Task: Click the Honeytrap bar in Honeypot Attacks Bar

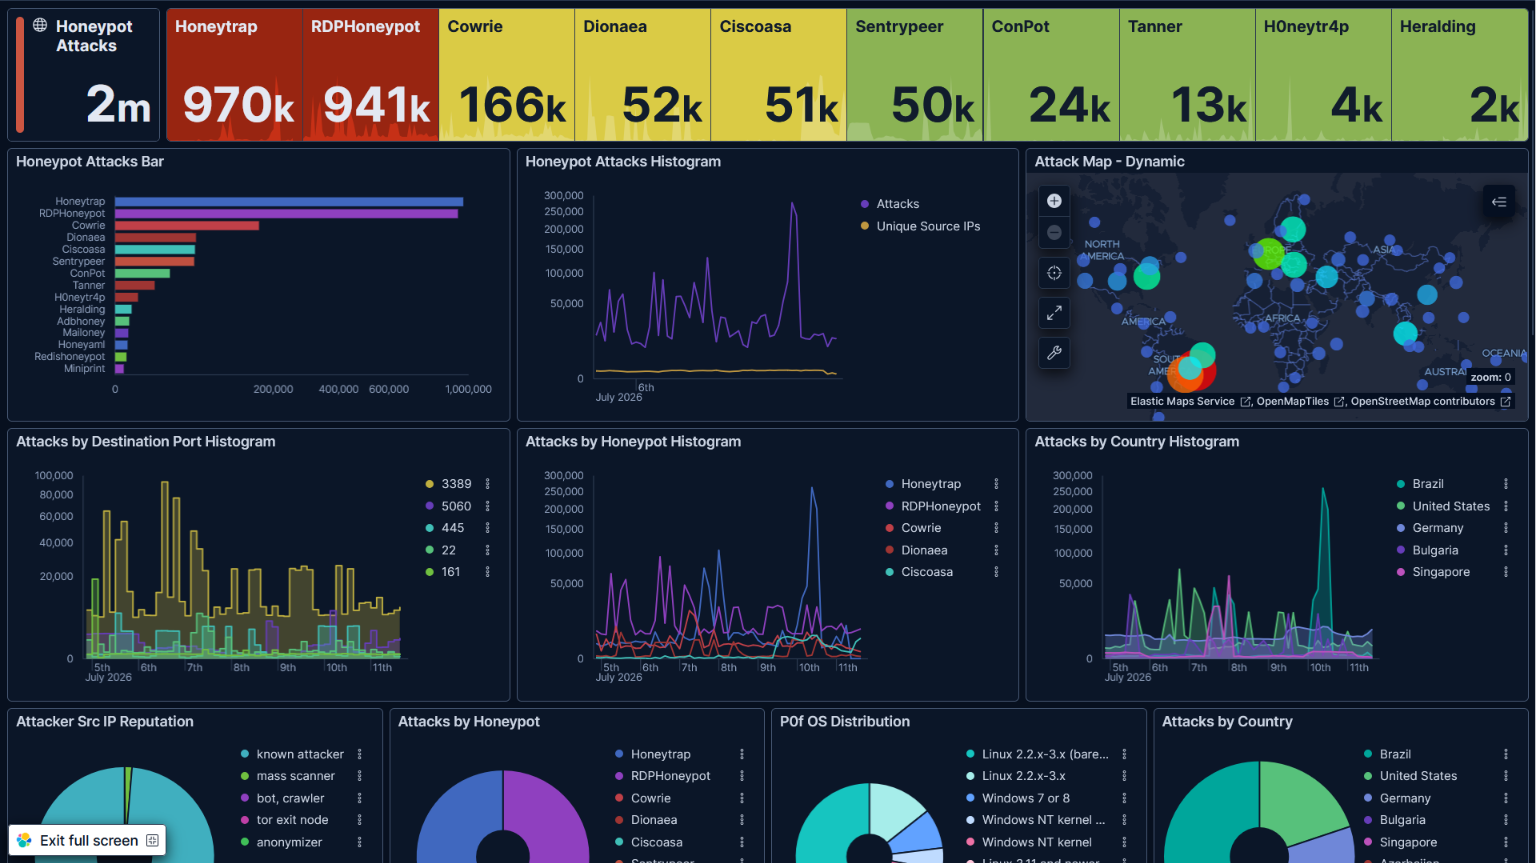Action: [289, 202]
